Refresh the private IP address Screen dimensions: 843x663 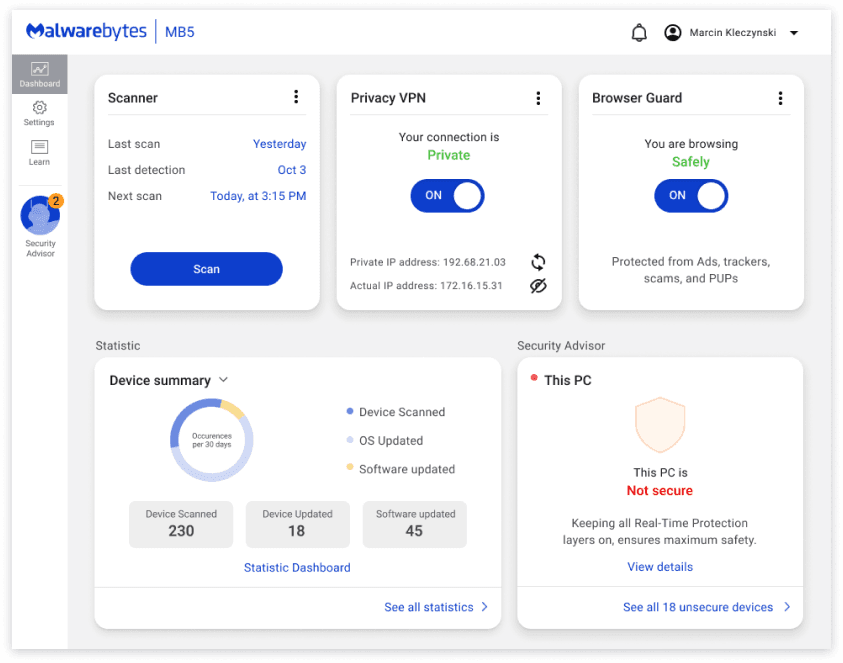click(538, 262)
